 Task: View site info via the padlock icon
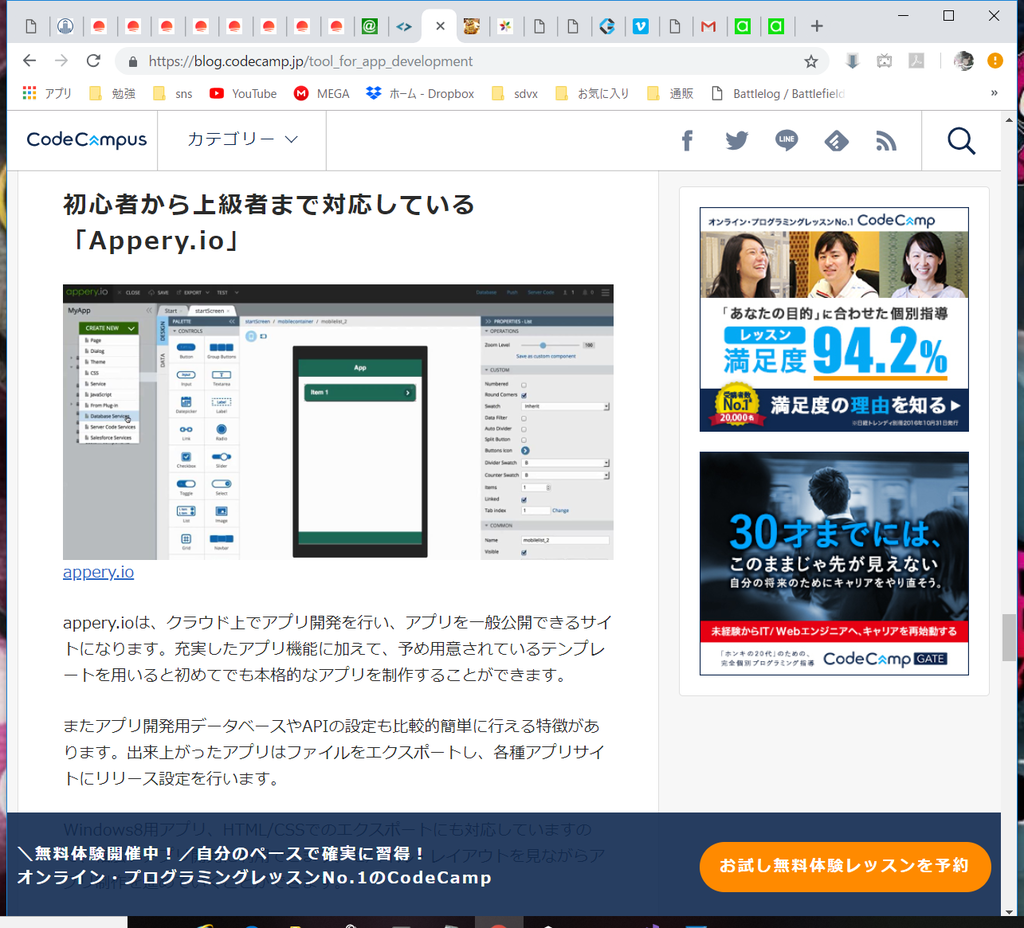(133, 61)
